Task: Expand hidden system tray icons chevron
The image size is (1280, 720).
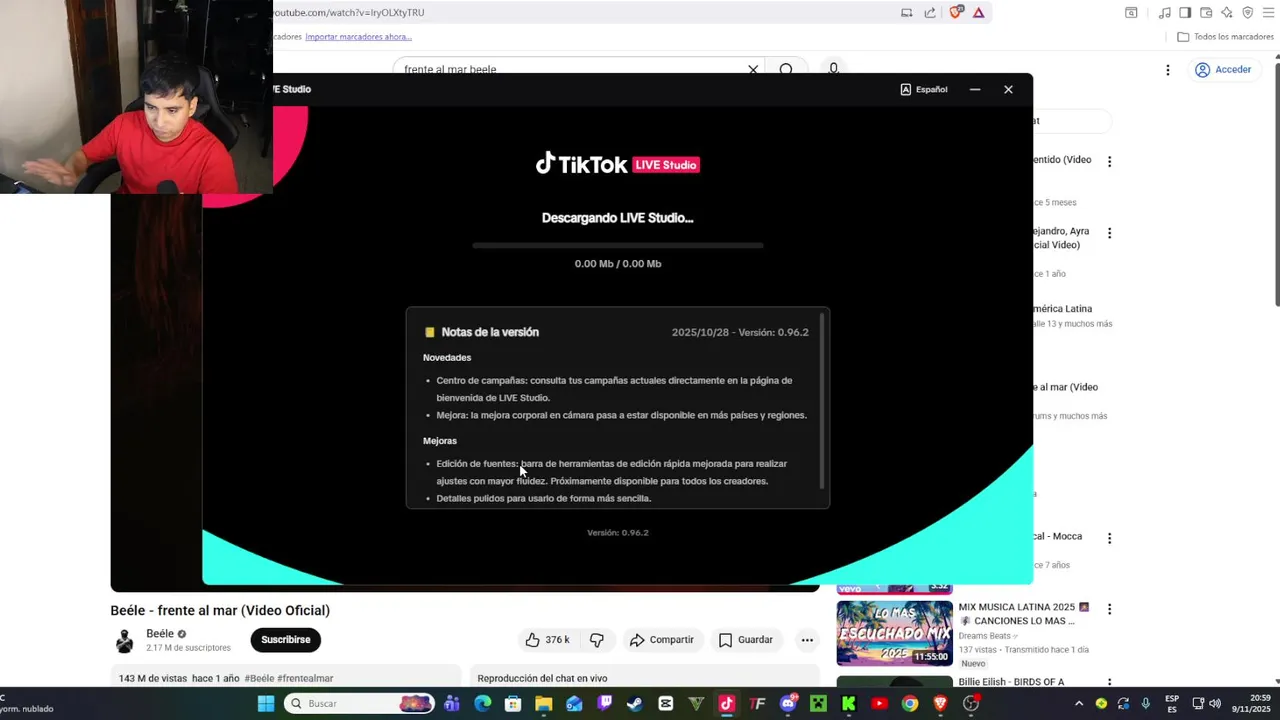Action: (1079, 704)
